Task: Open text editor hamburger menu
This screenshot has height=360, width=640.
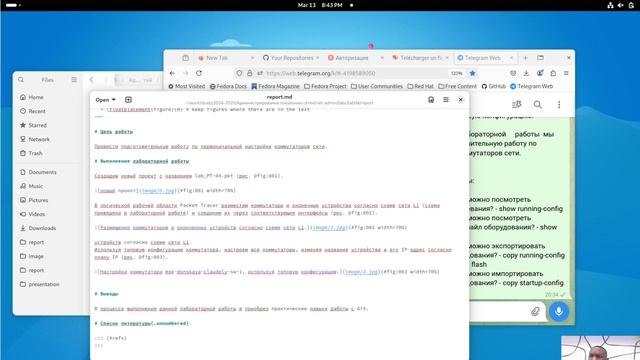Action: 446,100
